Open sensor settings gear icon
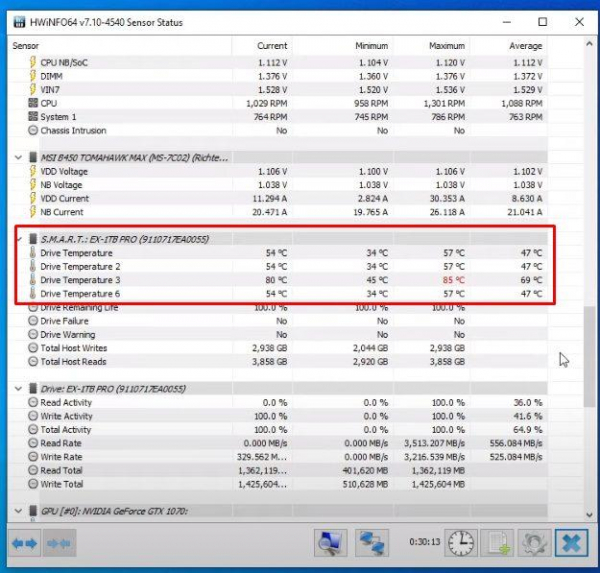600x573 pixels. click(x=534, y=543)
